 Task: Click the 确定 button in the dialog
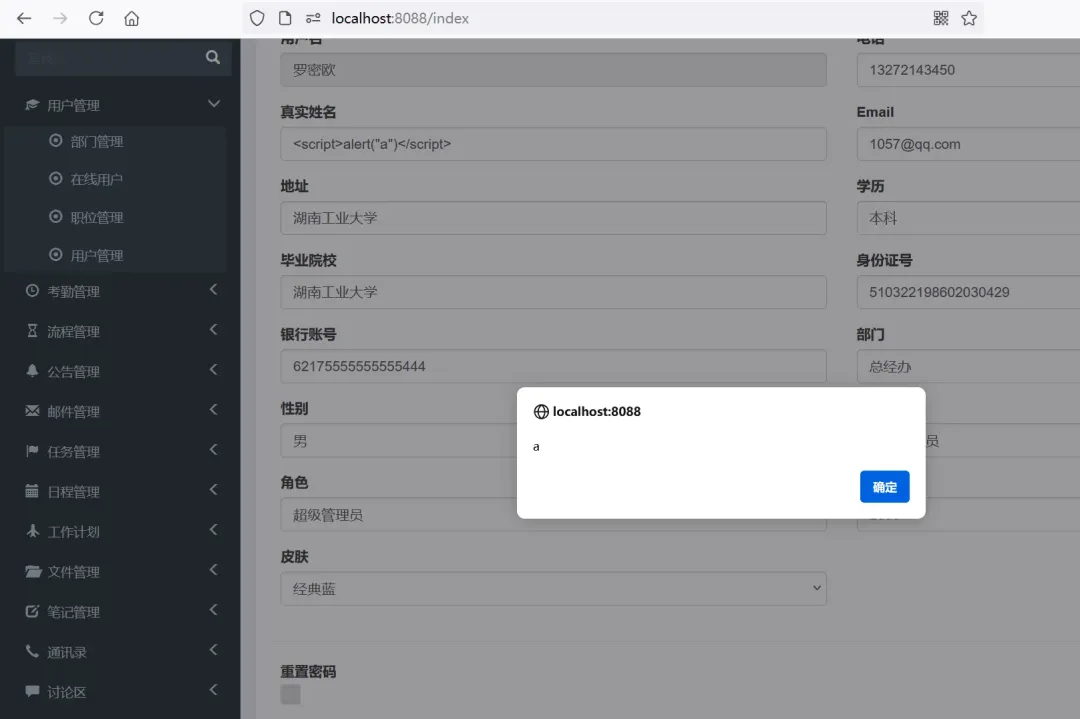tap(884, 487)
